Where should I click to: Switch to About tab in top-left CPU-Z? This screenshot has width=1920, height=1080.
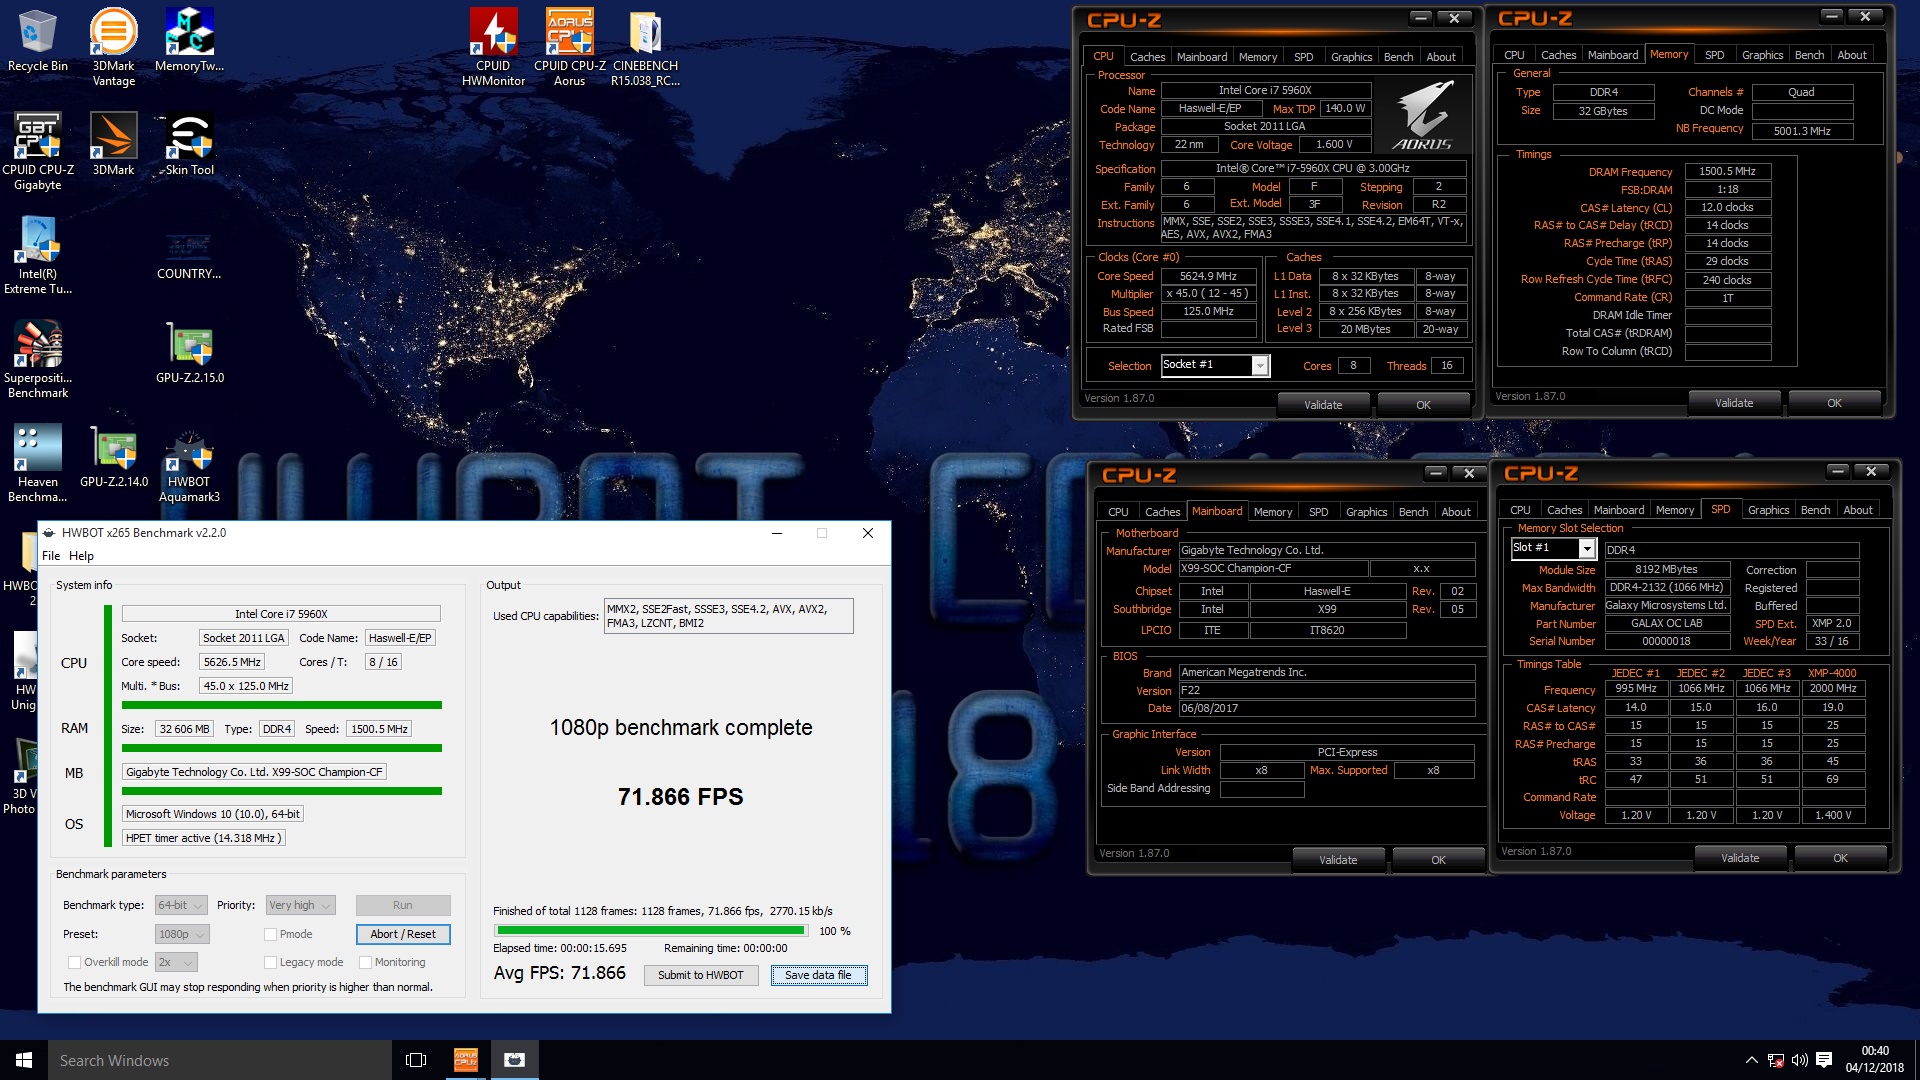[x=1441, y=57]
